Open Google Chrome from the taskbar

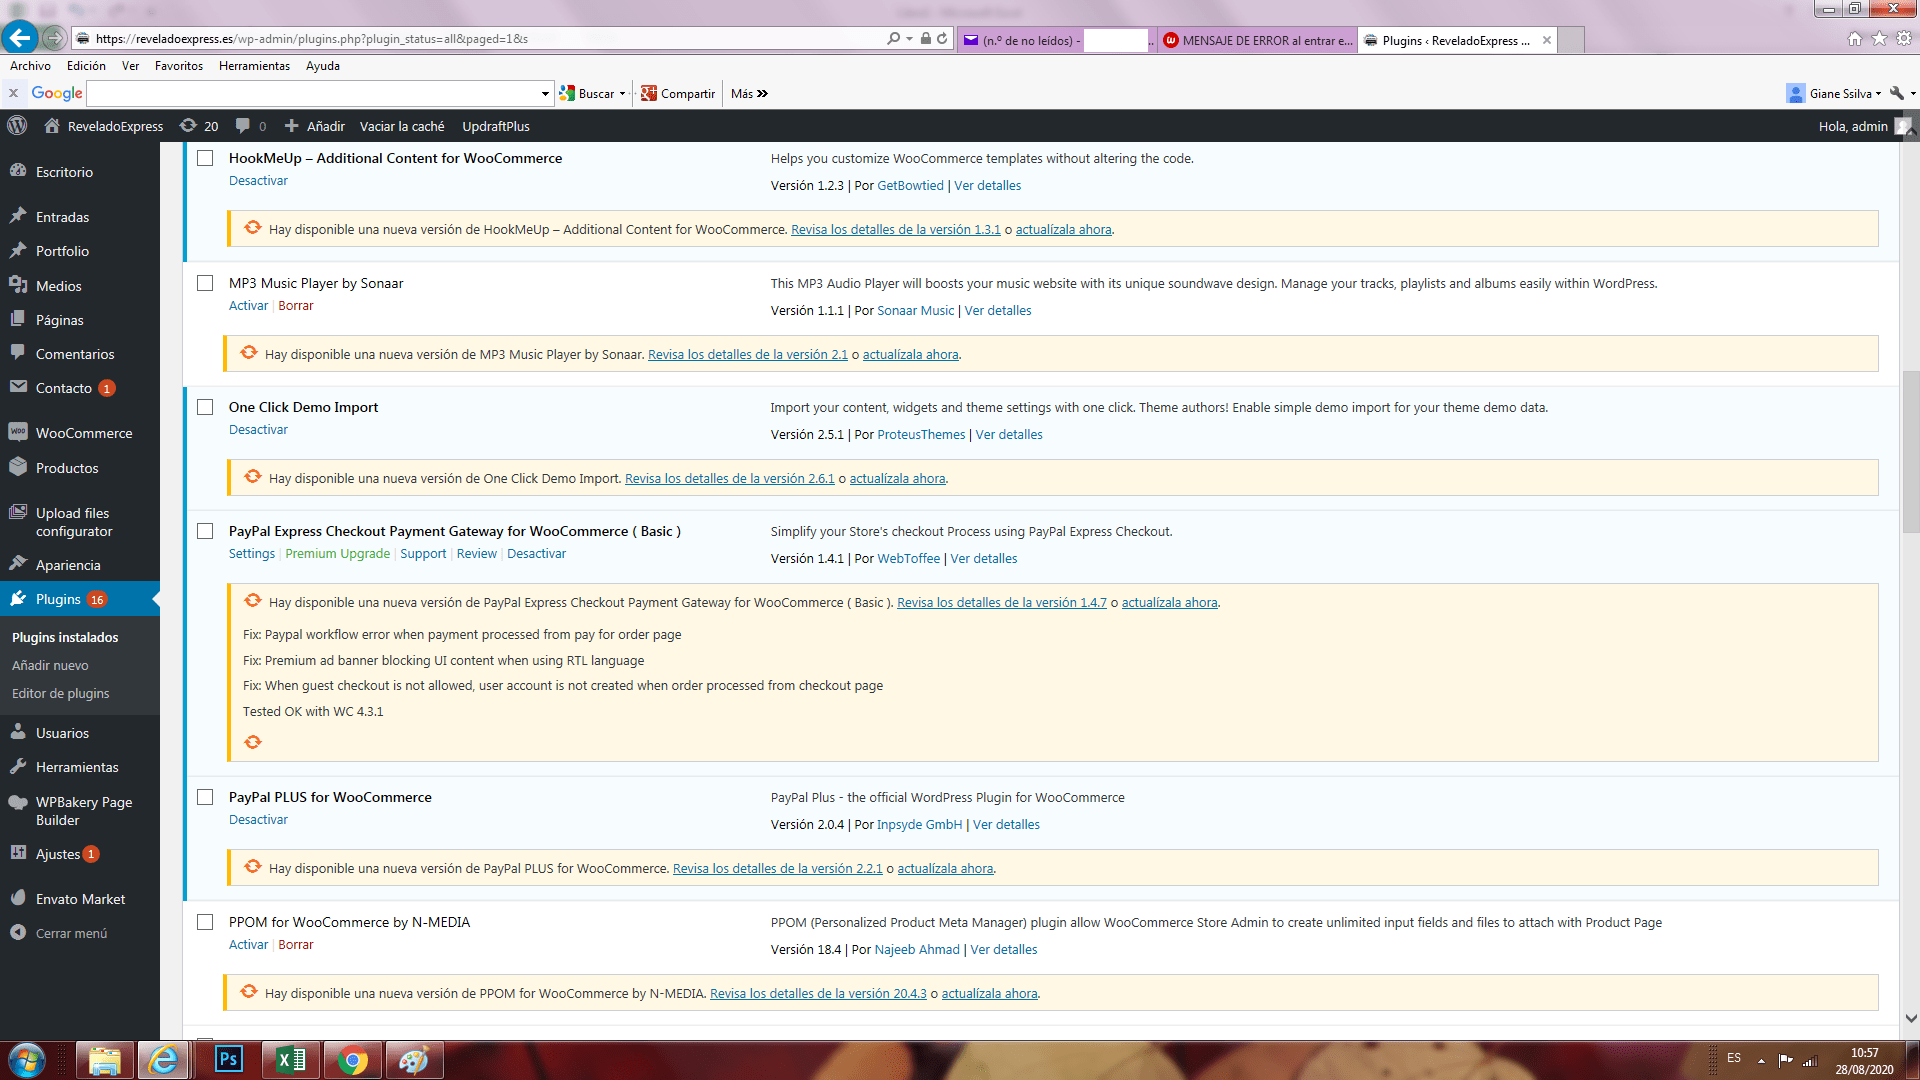[x=352, y=1060]
